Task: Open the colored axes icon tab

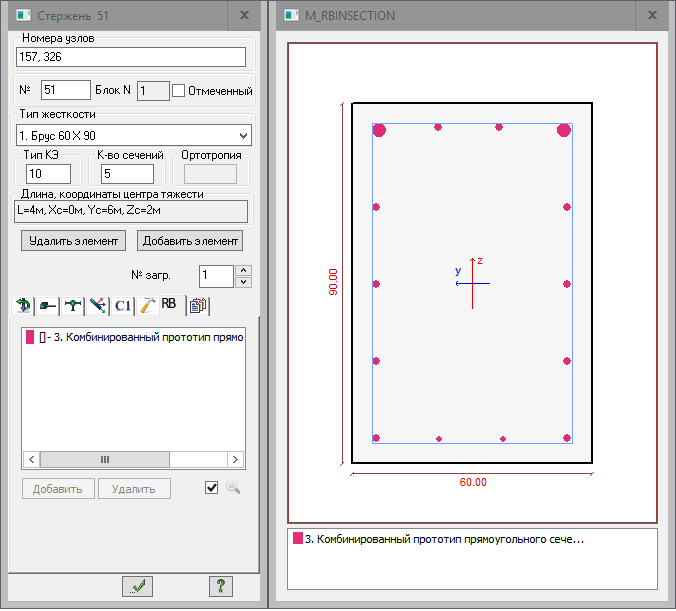Action: point(97,305)
